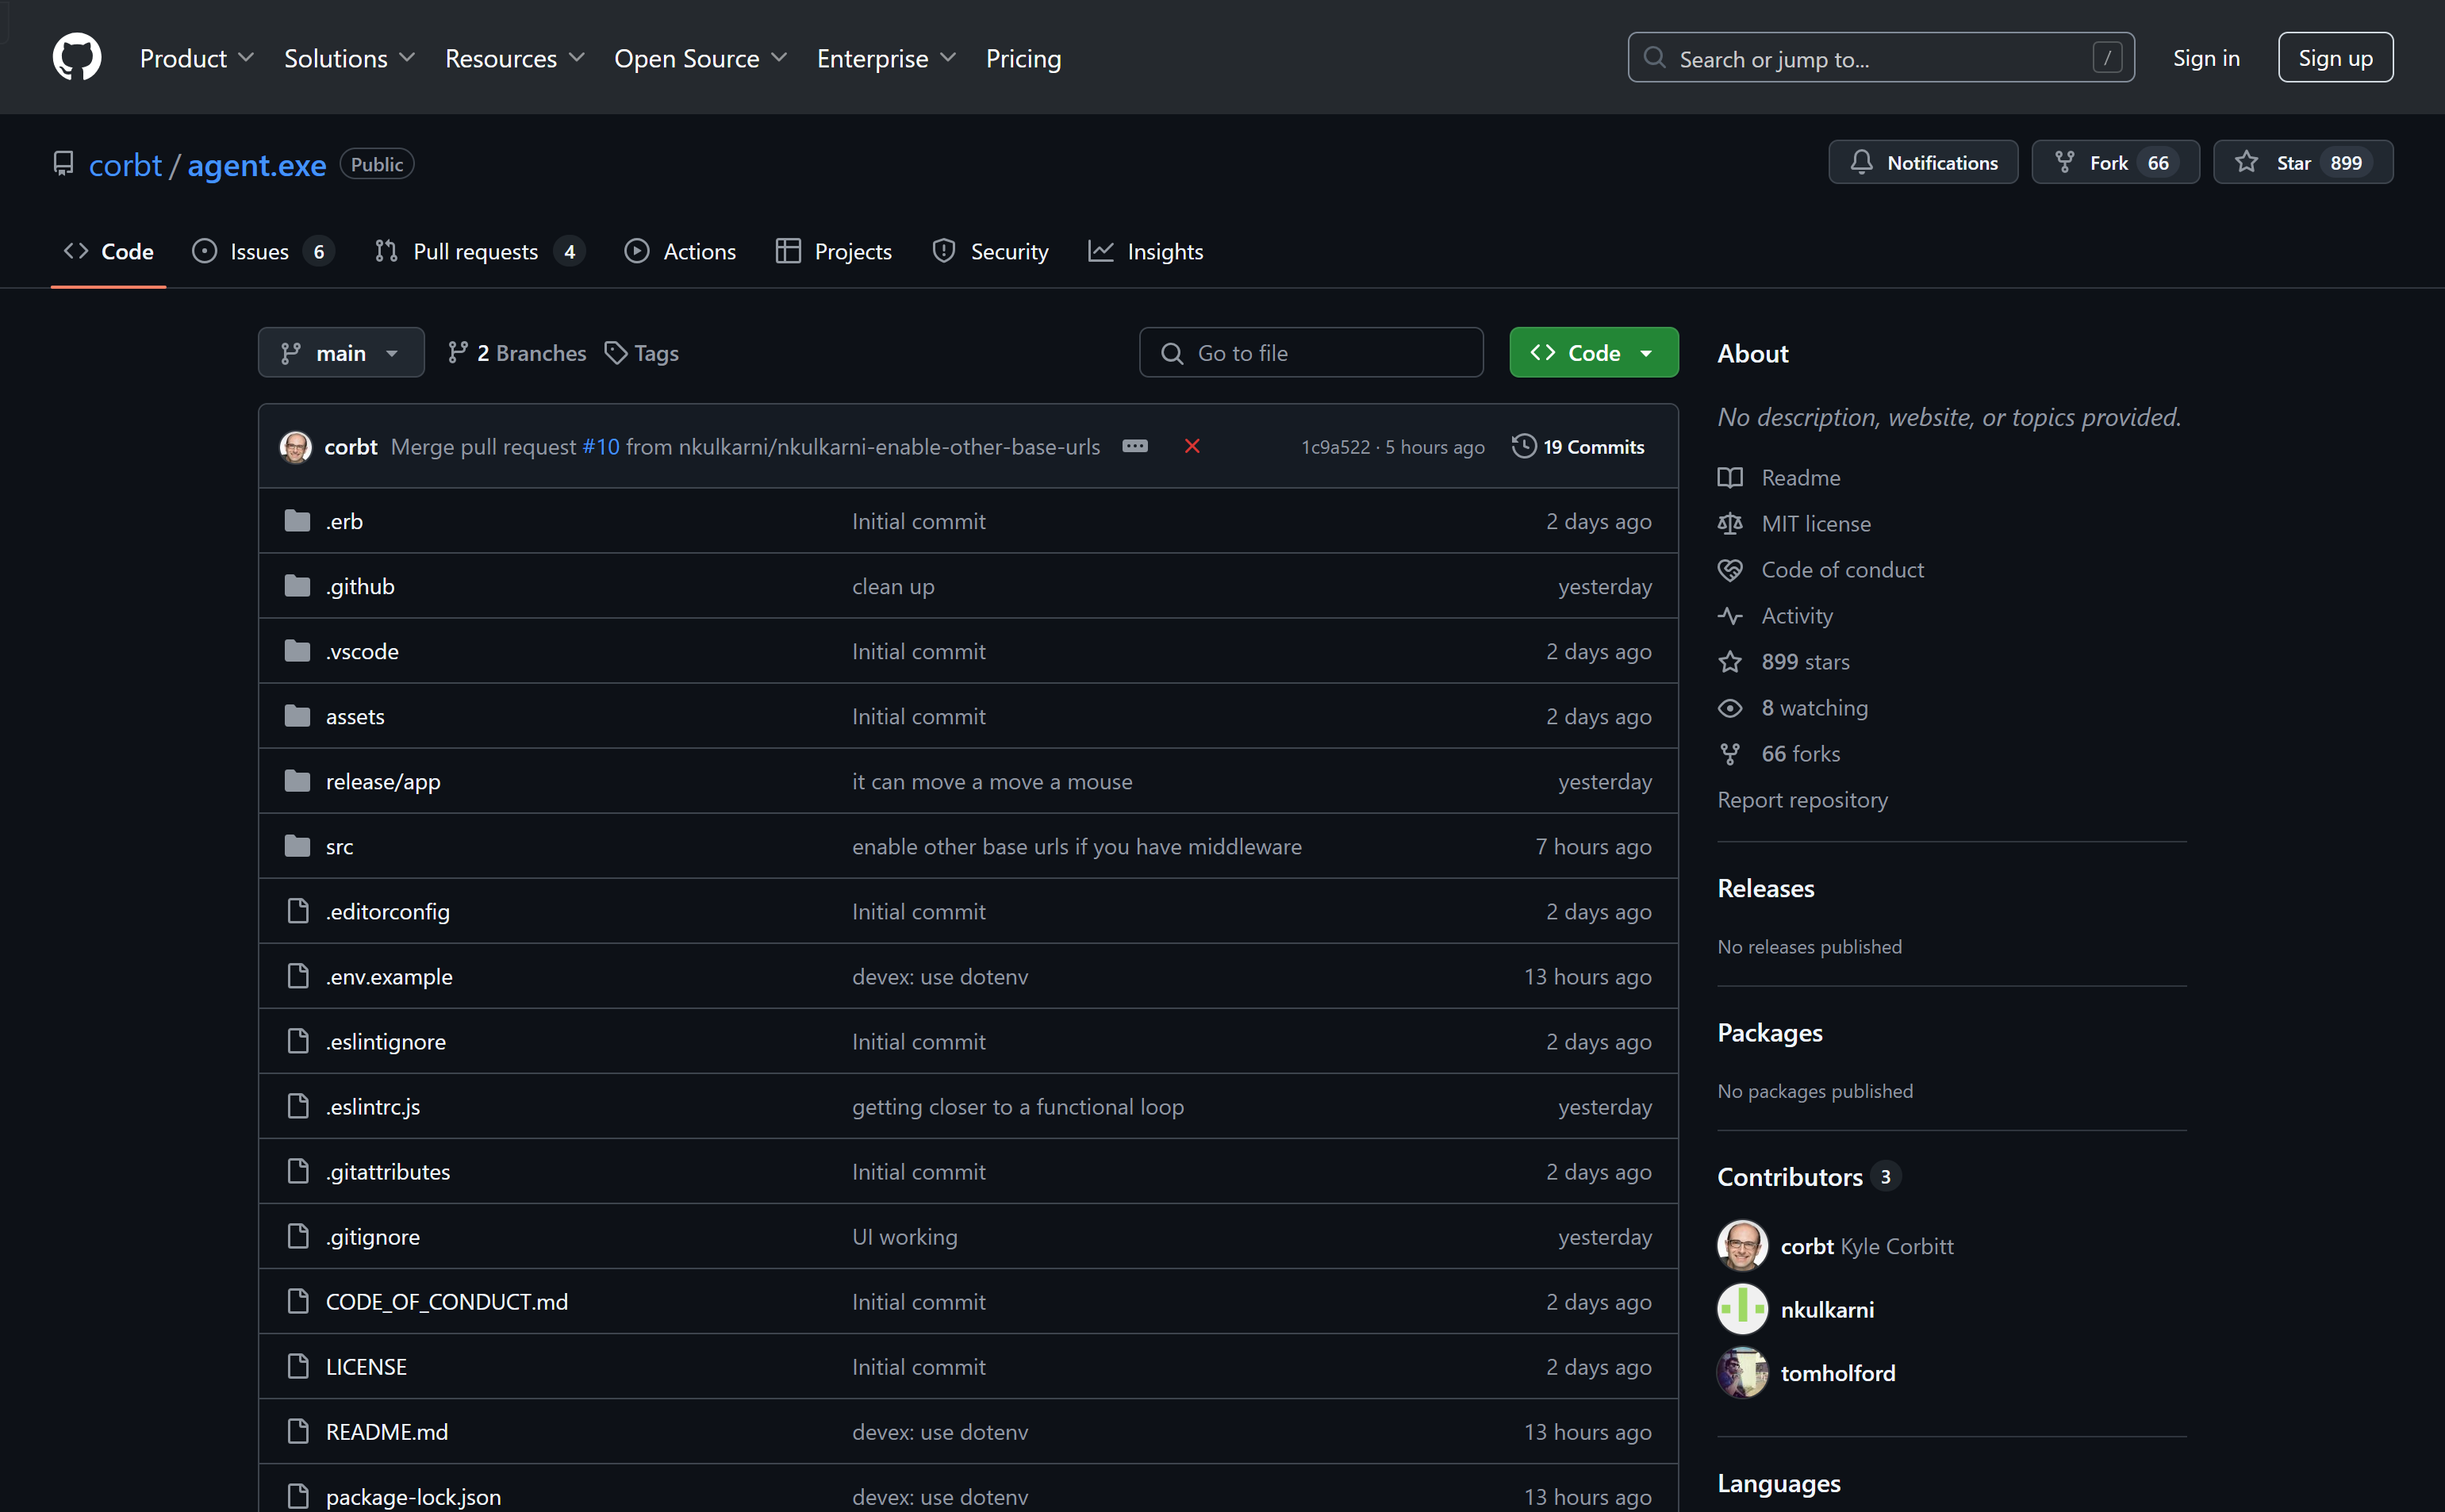
Task: Switch to the Projects tab
Action: pos(834,251)
